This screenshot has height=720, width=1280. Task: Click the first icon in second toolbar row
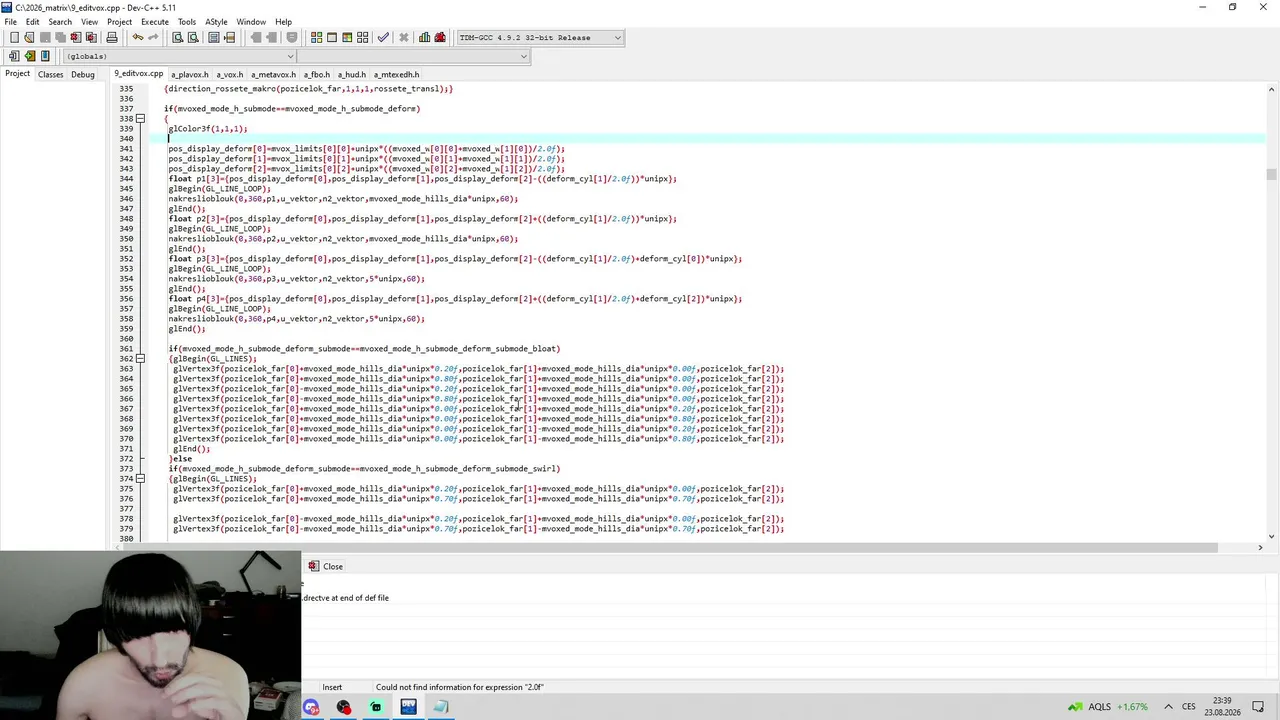tap(14, 56)
